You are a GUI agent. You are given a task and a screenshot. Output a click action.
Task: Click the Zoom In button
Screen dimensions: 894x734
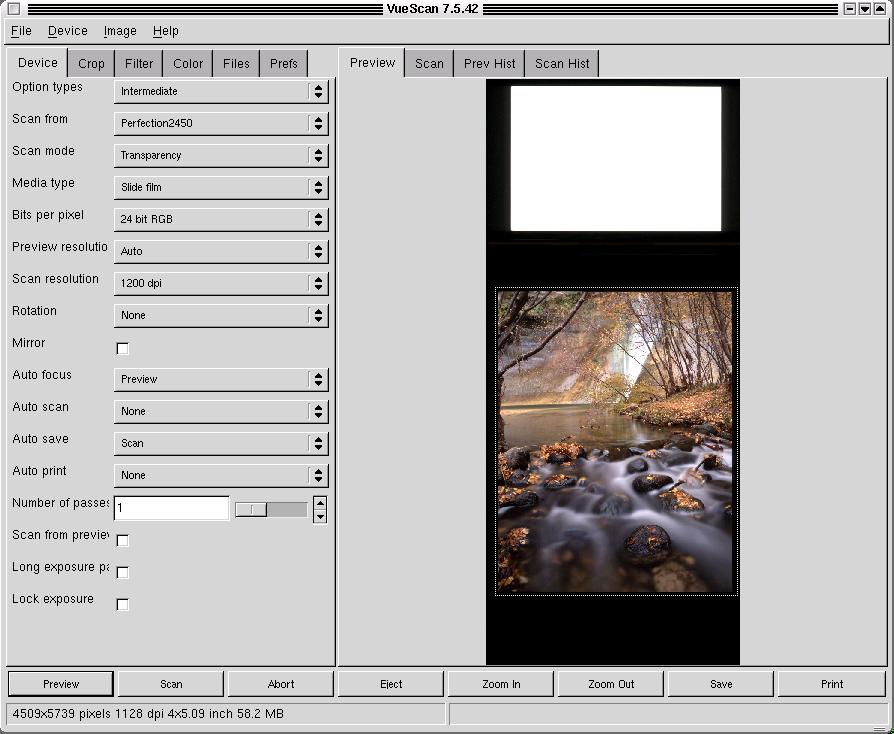coord(501,684)
